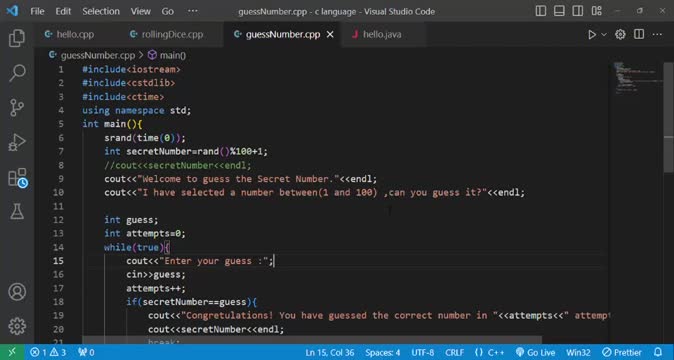Open the Selection menu
This screenshot has height=360, width=674.
pyautogui.click(x=101, y=11)
